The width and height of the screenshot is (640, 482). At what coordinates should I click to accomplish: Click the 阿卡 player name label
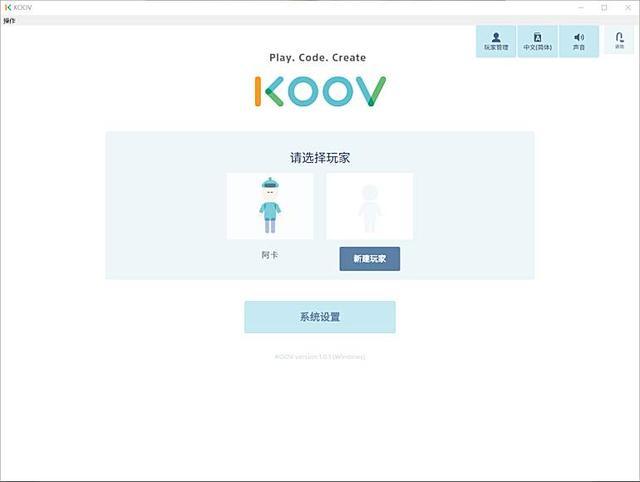pos(270,255)
